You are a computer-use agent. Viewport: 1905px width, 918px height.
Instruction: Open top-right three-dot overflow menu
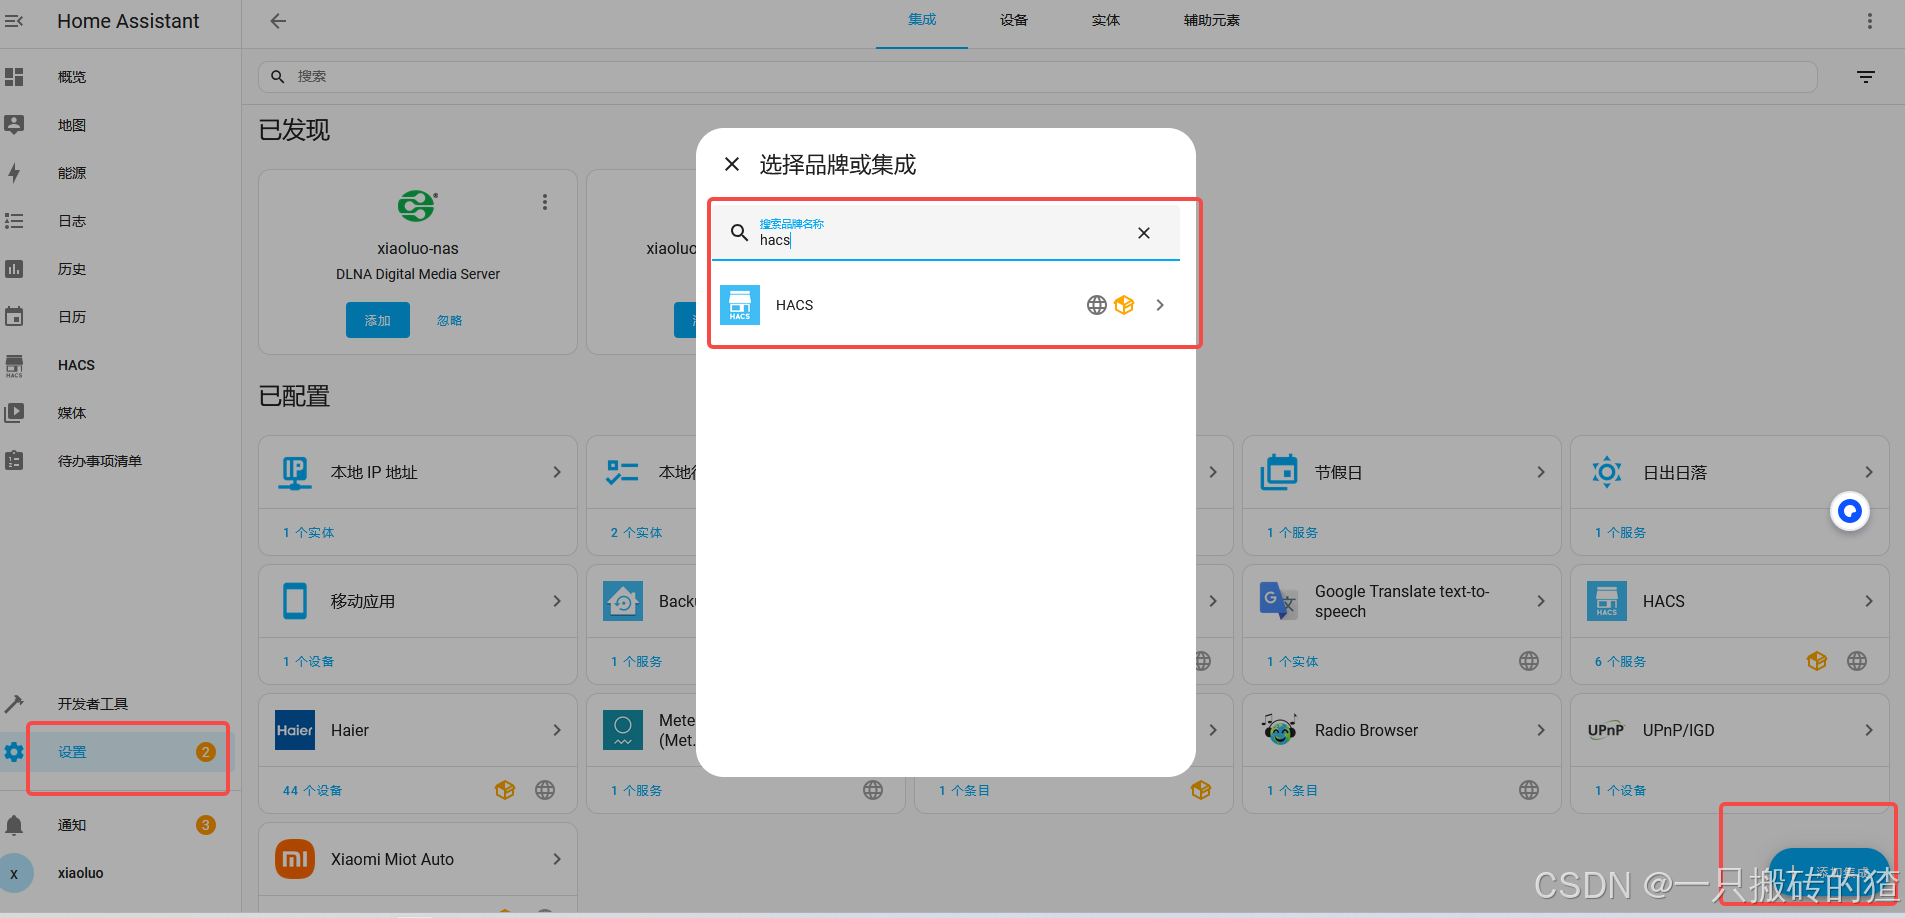[1869, 21]
